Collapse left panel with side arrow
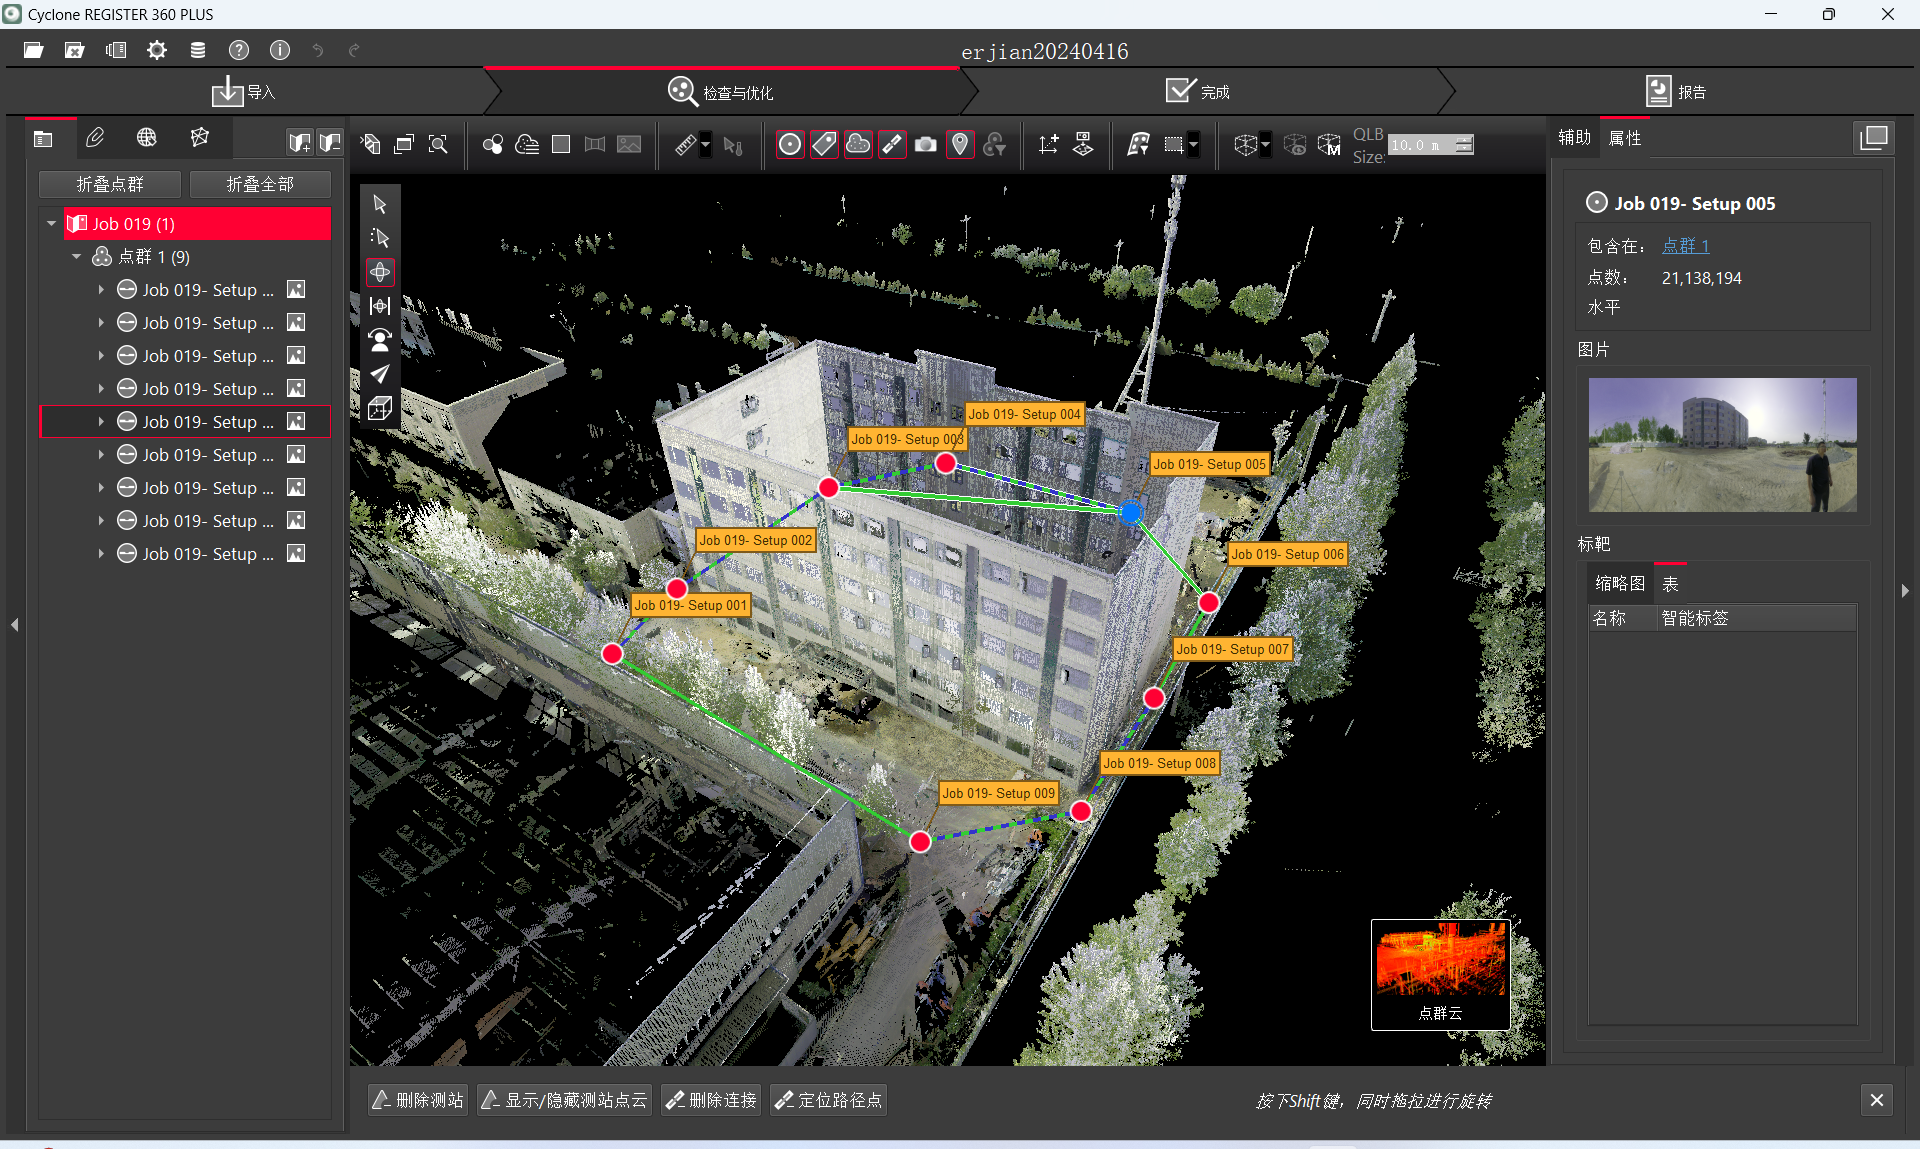 pos(15,624)
